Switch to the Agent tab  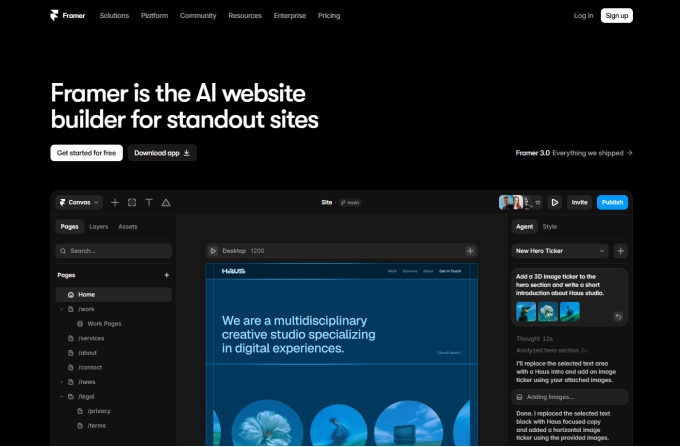(524, 227)
